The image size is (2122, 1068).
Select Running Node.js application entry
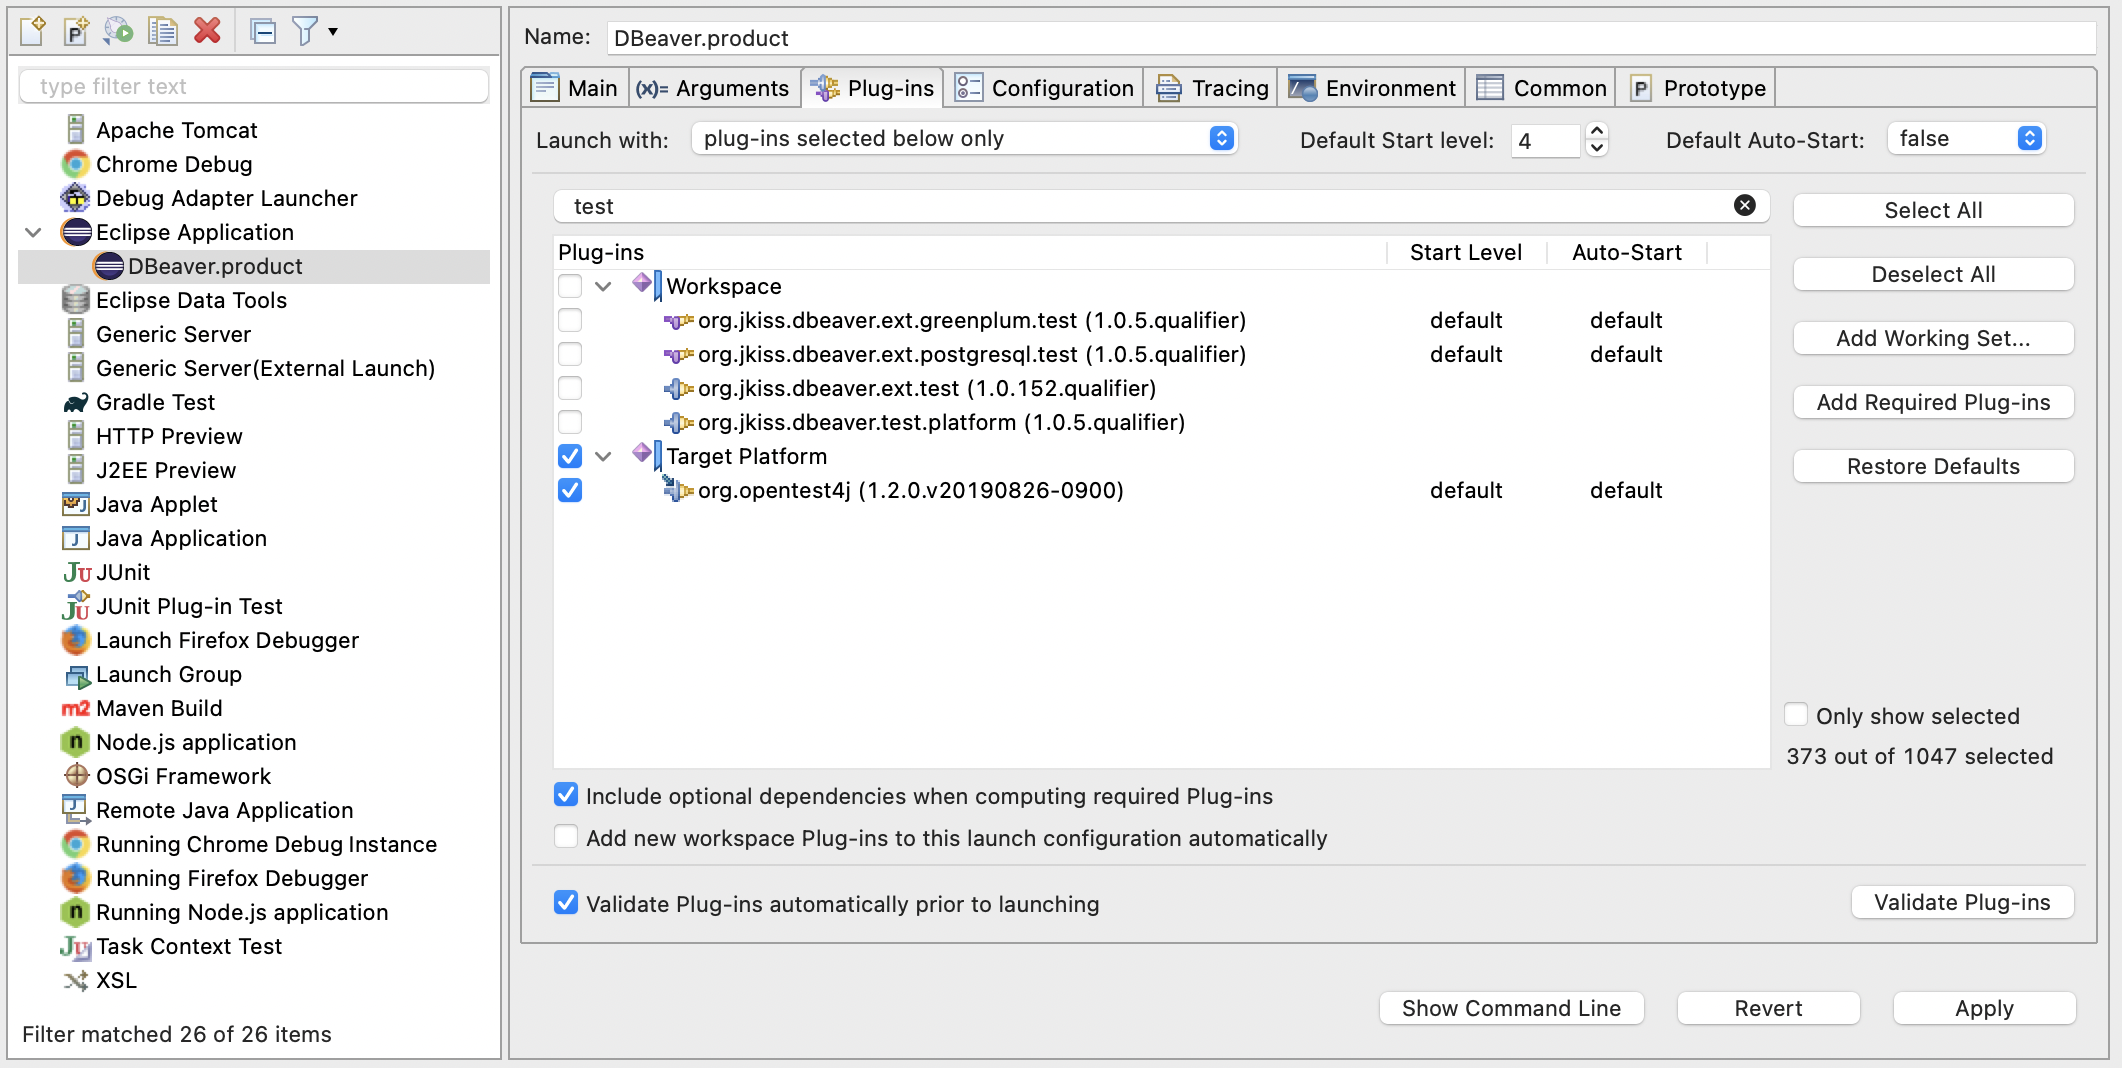coord(241,912)
